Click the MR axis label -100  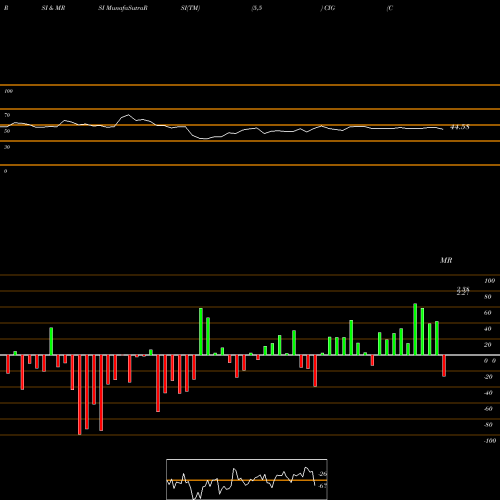point(490,441)
